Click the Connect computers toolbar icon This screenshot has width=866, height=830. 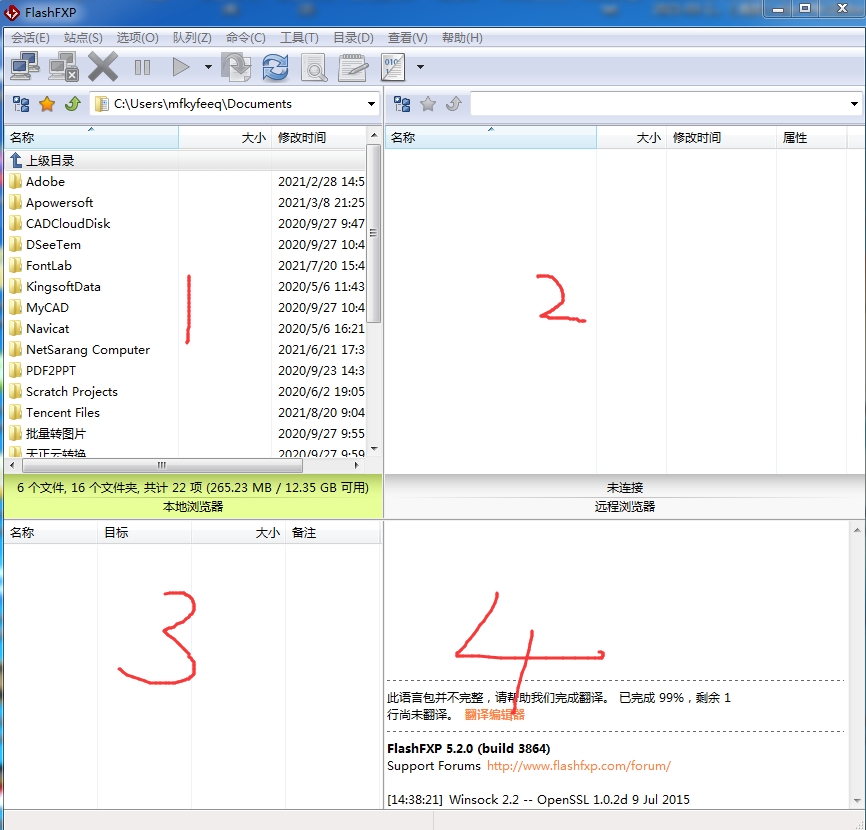pos(25,67)
